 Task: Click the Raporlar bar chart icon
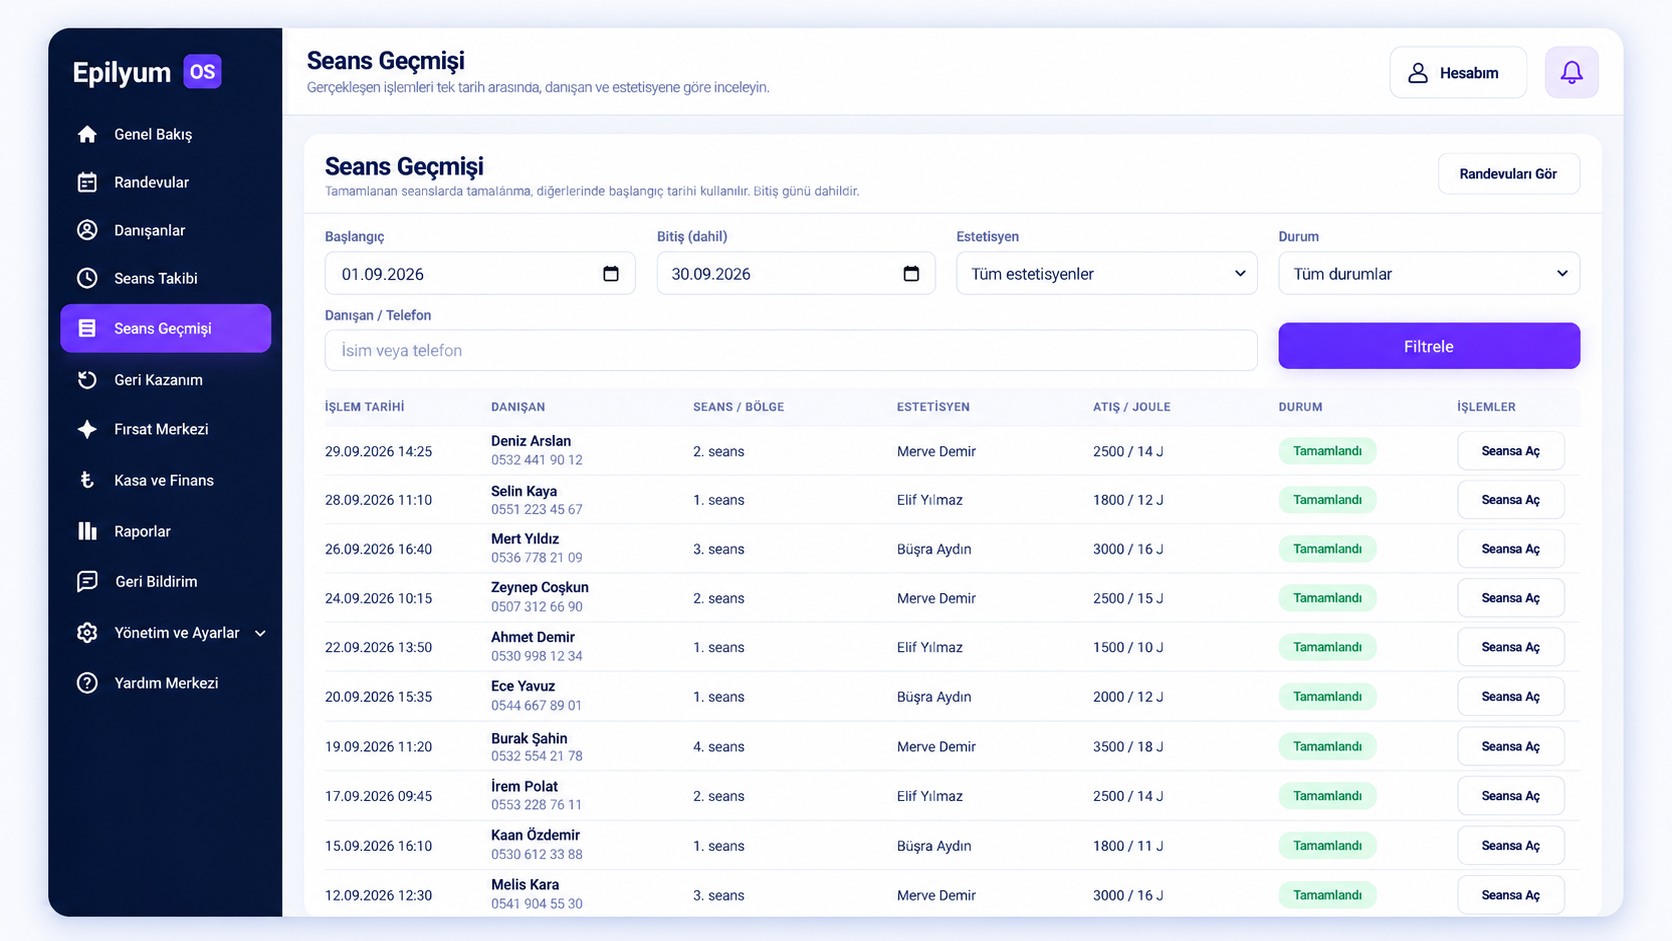(87, 531)
